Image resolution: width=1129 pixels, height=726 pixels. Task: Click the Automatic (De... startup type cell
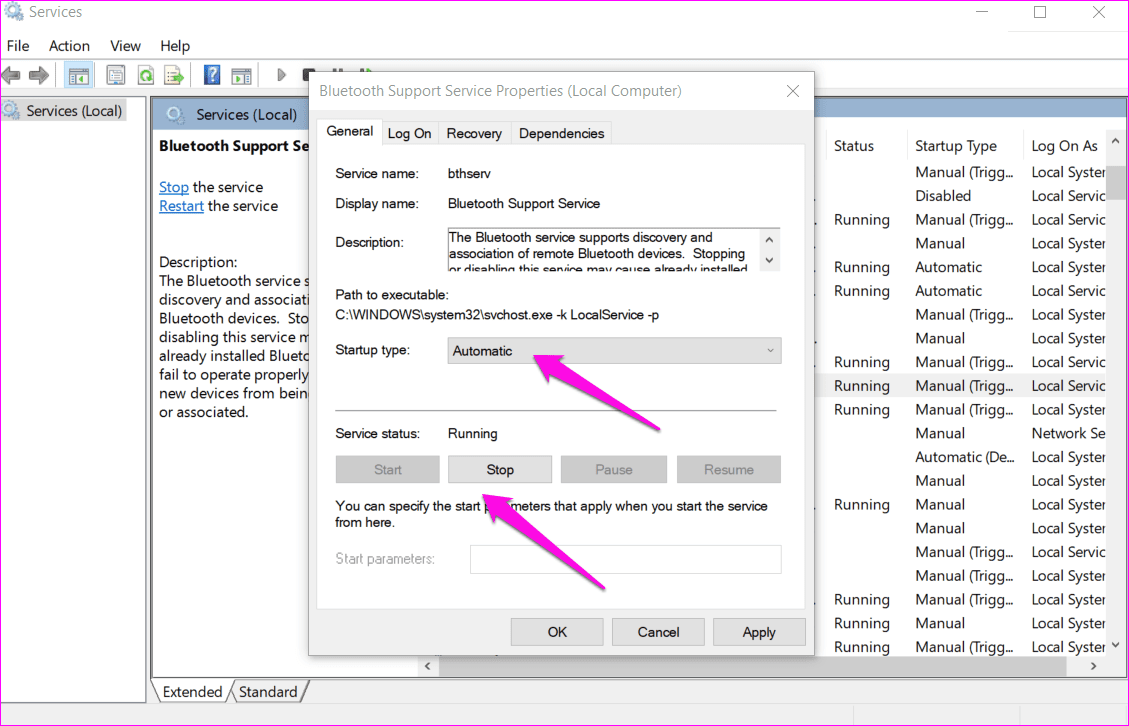coord(965,457)
